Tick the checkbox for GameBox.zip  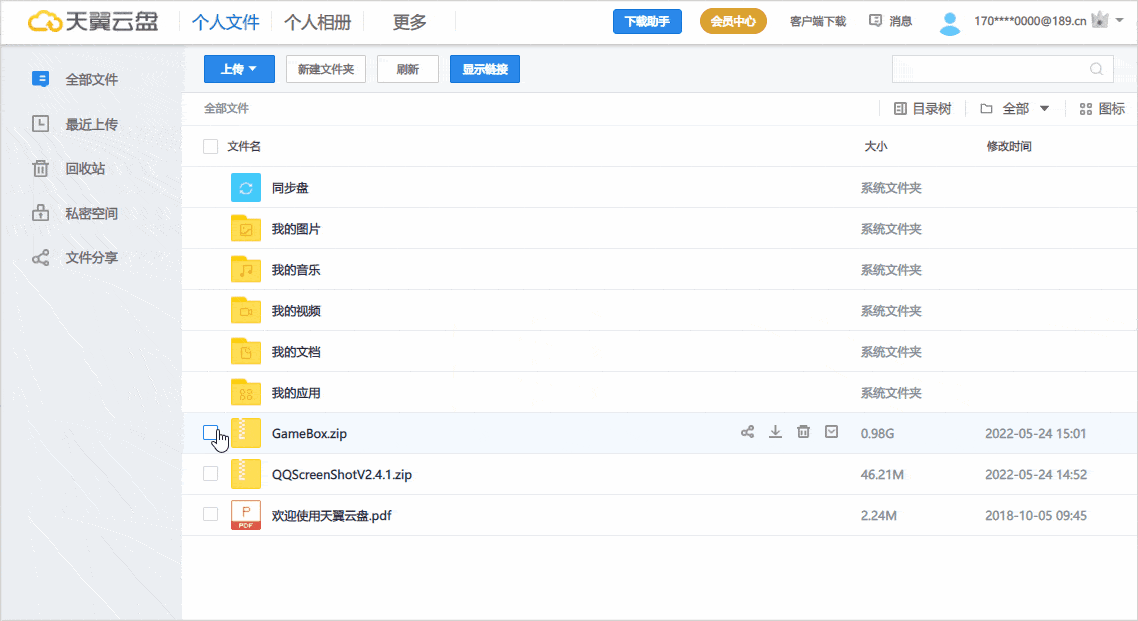tap(210, 433)
